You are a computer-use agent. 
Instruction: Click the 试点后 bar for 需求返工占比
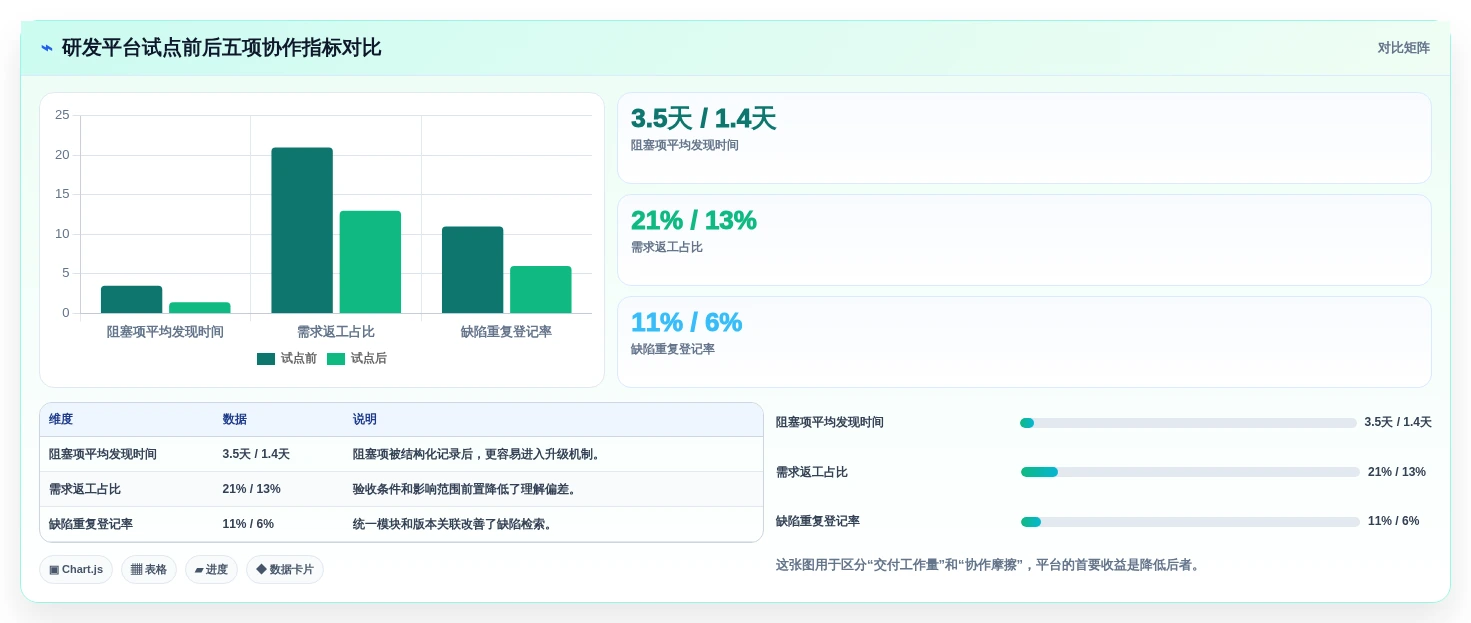tap(370, 262)
